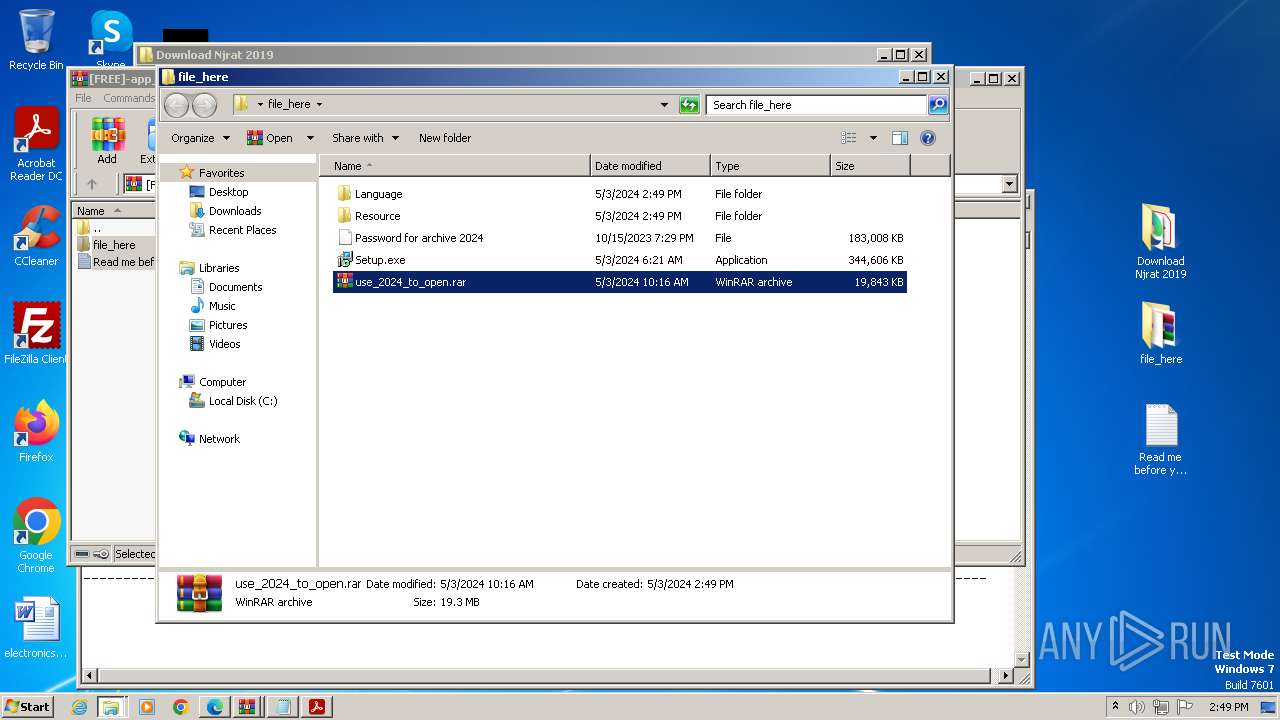Select Download Njrat 2019 desktop archive

[x=1160, y=242]
